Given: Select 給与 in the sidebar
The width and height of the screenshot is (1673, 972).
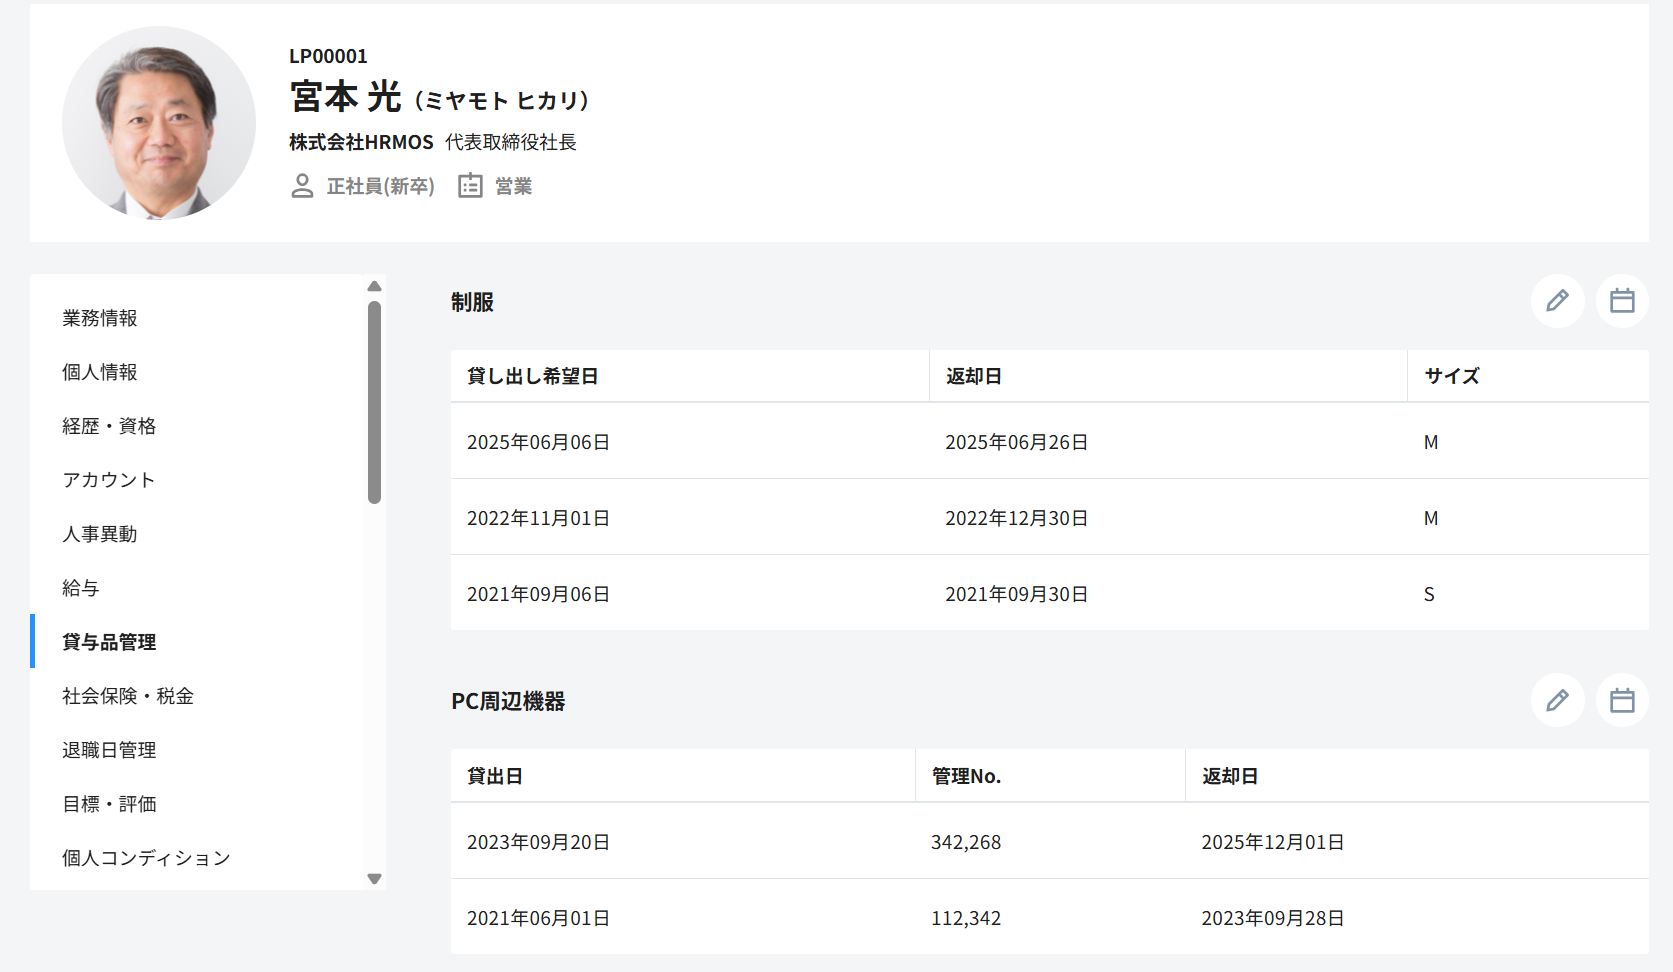Looking at the screenshot, I should pyautogui.click(x=81, y=588).
